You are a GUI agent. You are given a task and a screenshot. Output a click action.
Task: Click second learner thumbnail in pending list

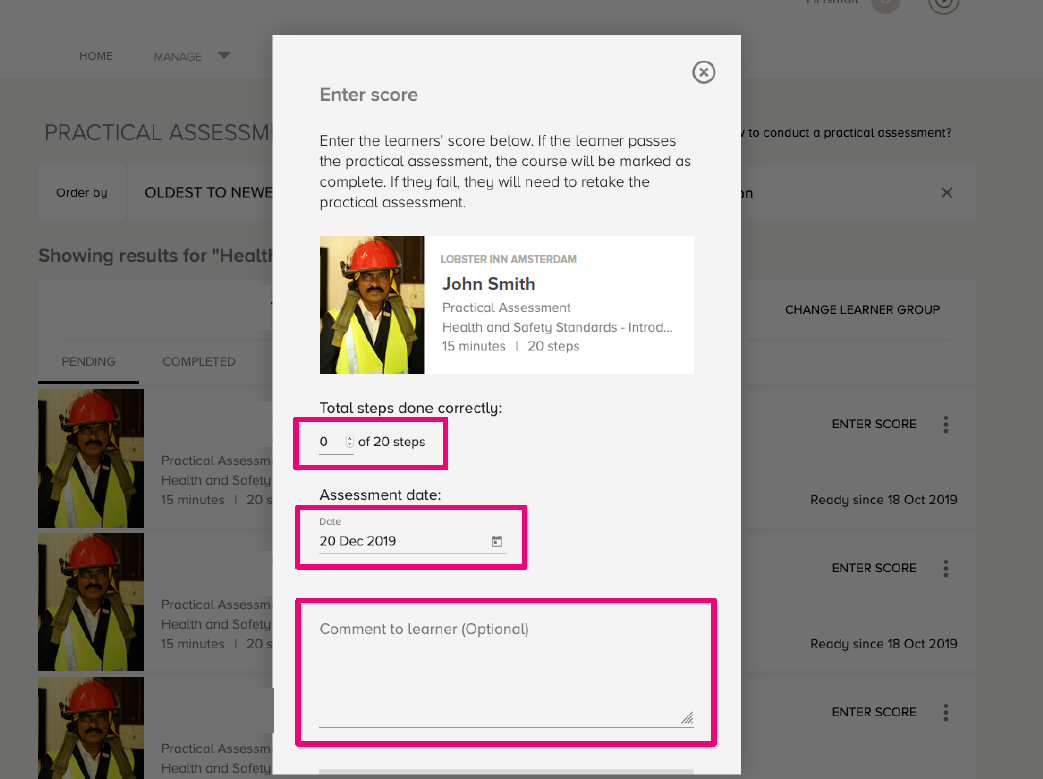click(x=91, y=602)
